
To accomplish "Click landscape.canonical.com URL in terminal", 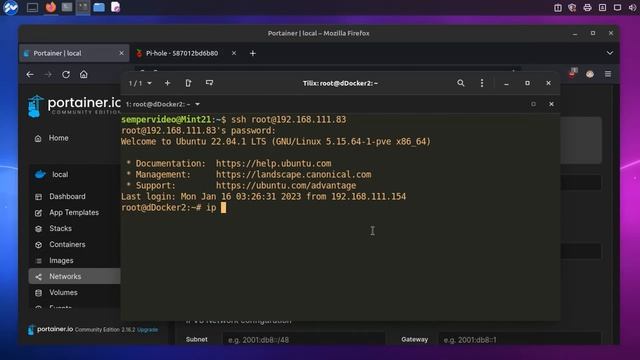I will tap(293, 174).
